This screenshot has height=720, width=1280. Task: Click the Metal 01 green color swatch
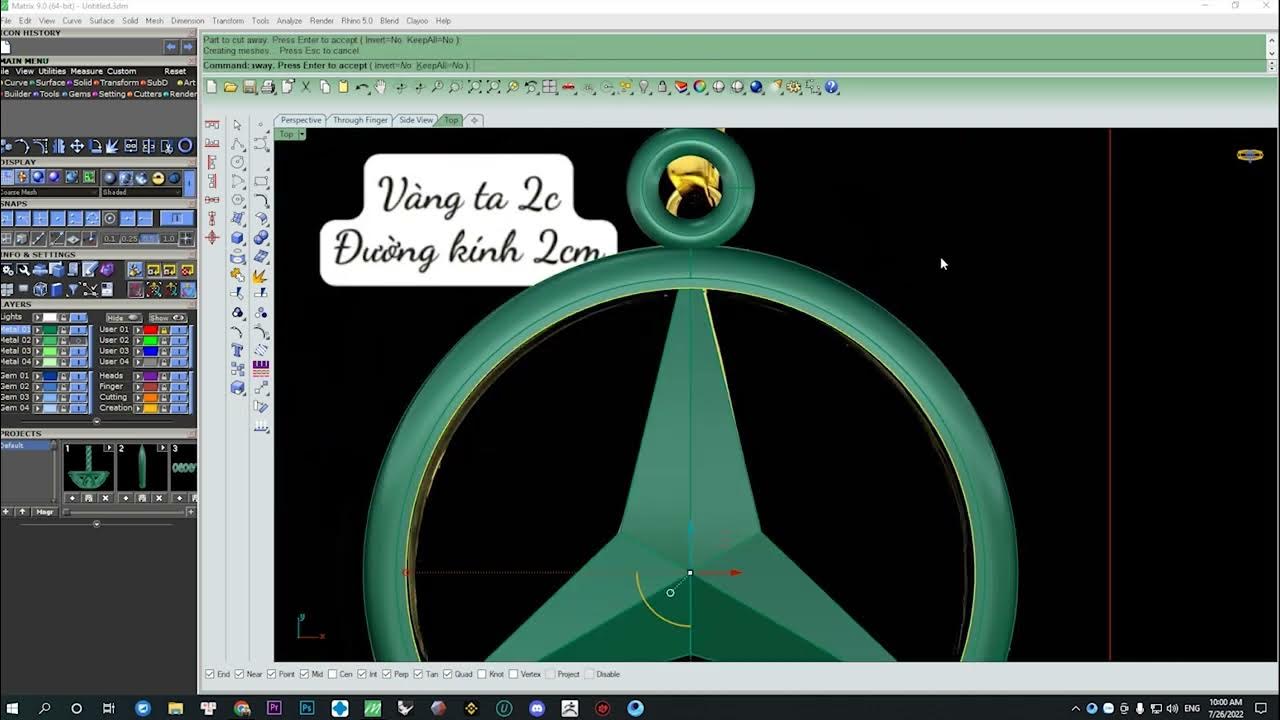50,330
